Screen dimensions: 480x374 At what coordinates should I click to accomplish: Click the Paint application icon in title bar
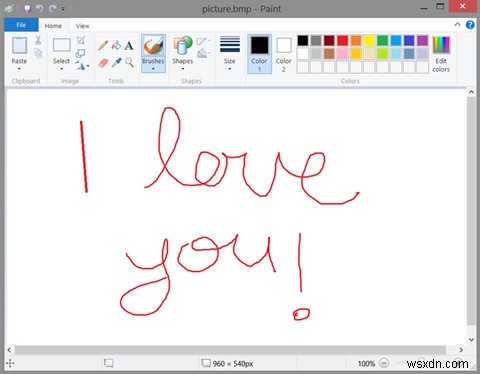pyautogui.click(x=9, y=8)
